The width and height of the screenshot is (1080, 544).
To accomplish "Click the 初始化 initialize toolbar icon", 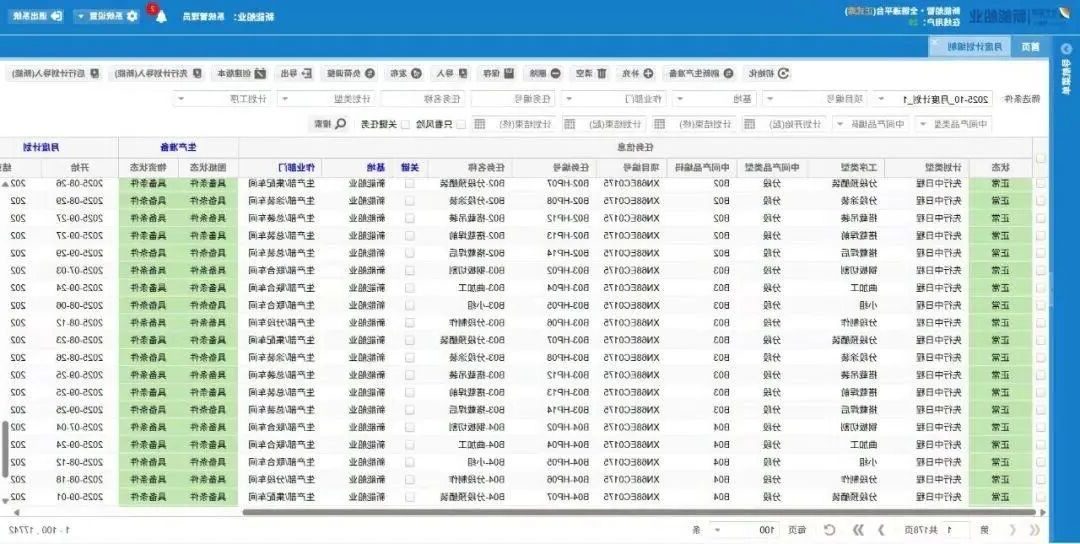I will 783,73.
